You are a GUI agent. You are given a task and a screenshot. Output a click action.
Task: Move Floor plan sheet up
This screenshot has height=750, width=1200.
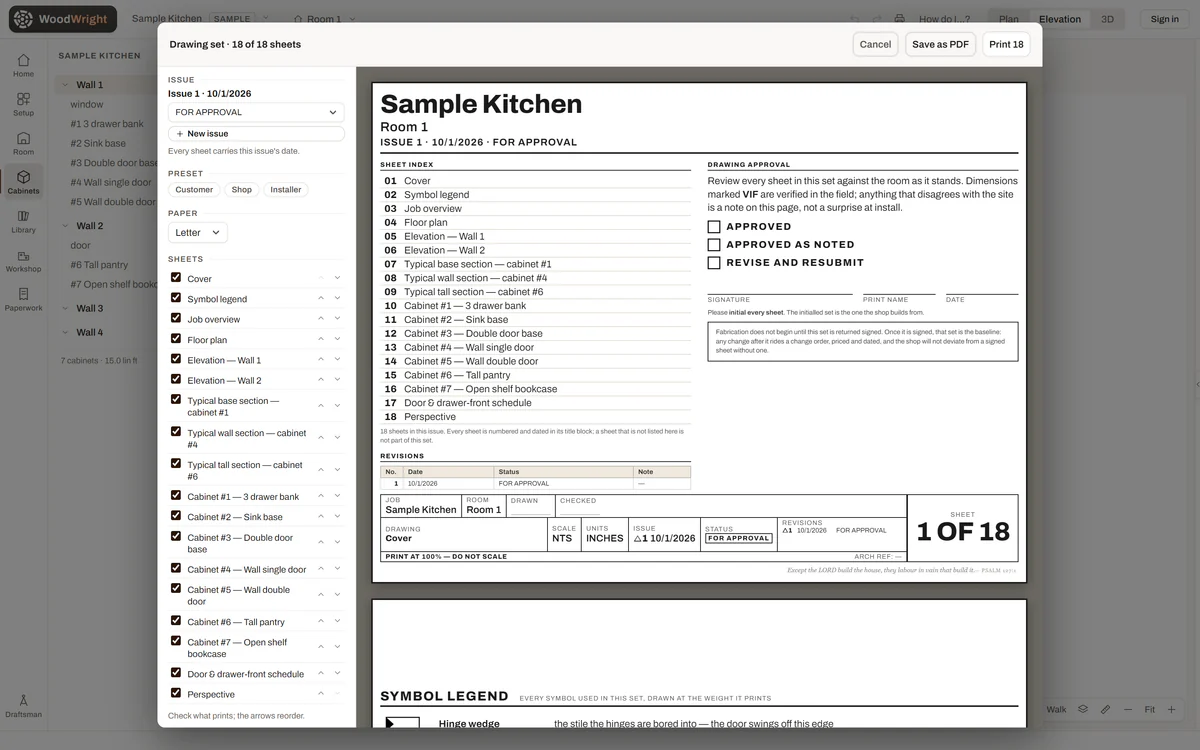tap(321, 339)
